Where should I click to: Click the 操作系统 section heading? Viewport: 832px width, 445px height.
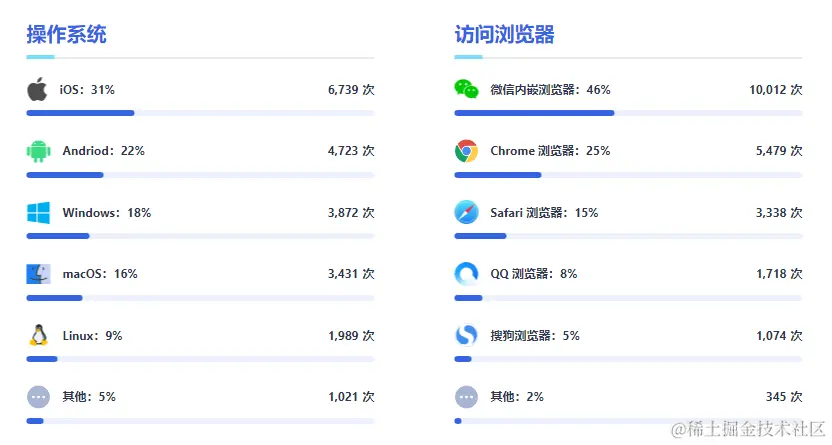click(x=66, y=34)
